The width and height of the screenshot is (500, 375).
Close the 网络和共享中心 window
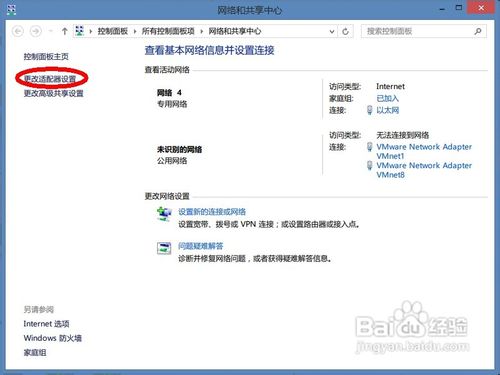tap(481, 8)
